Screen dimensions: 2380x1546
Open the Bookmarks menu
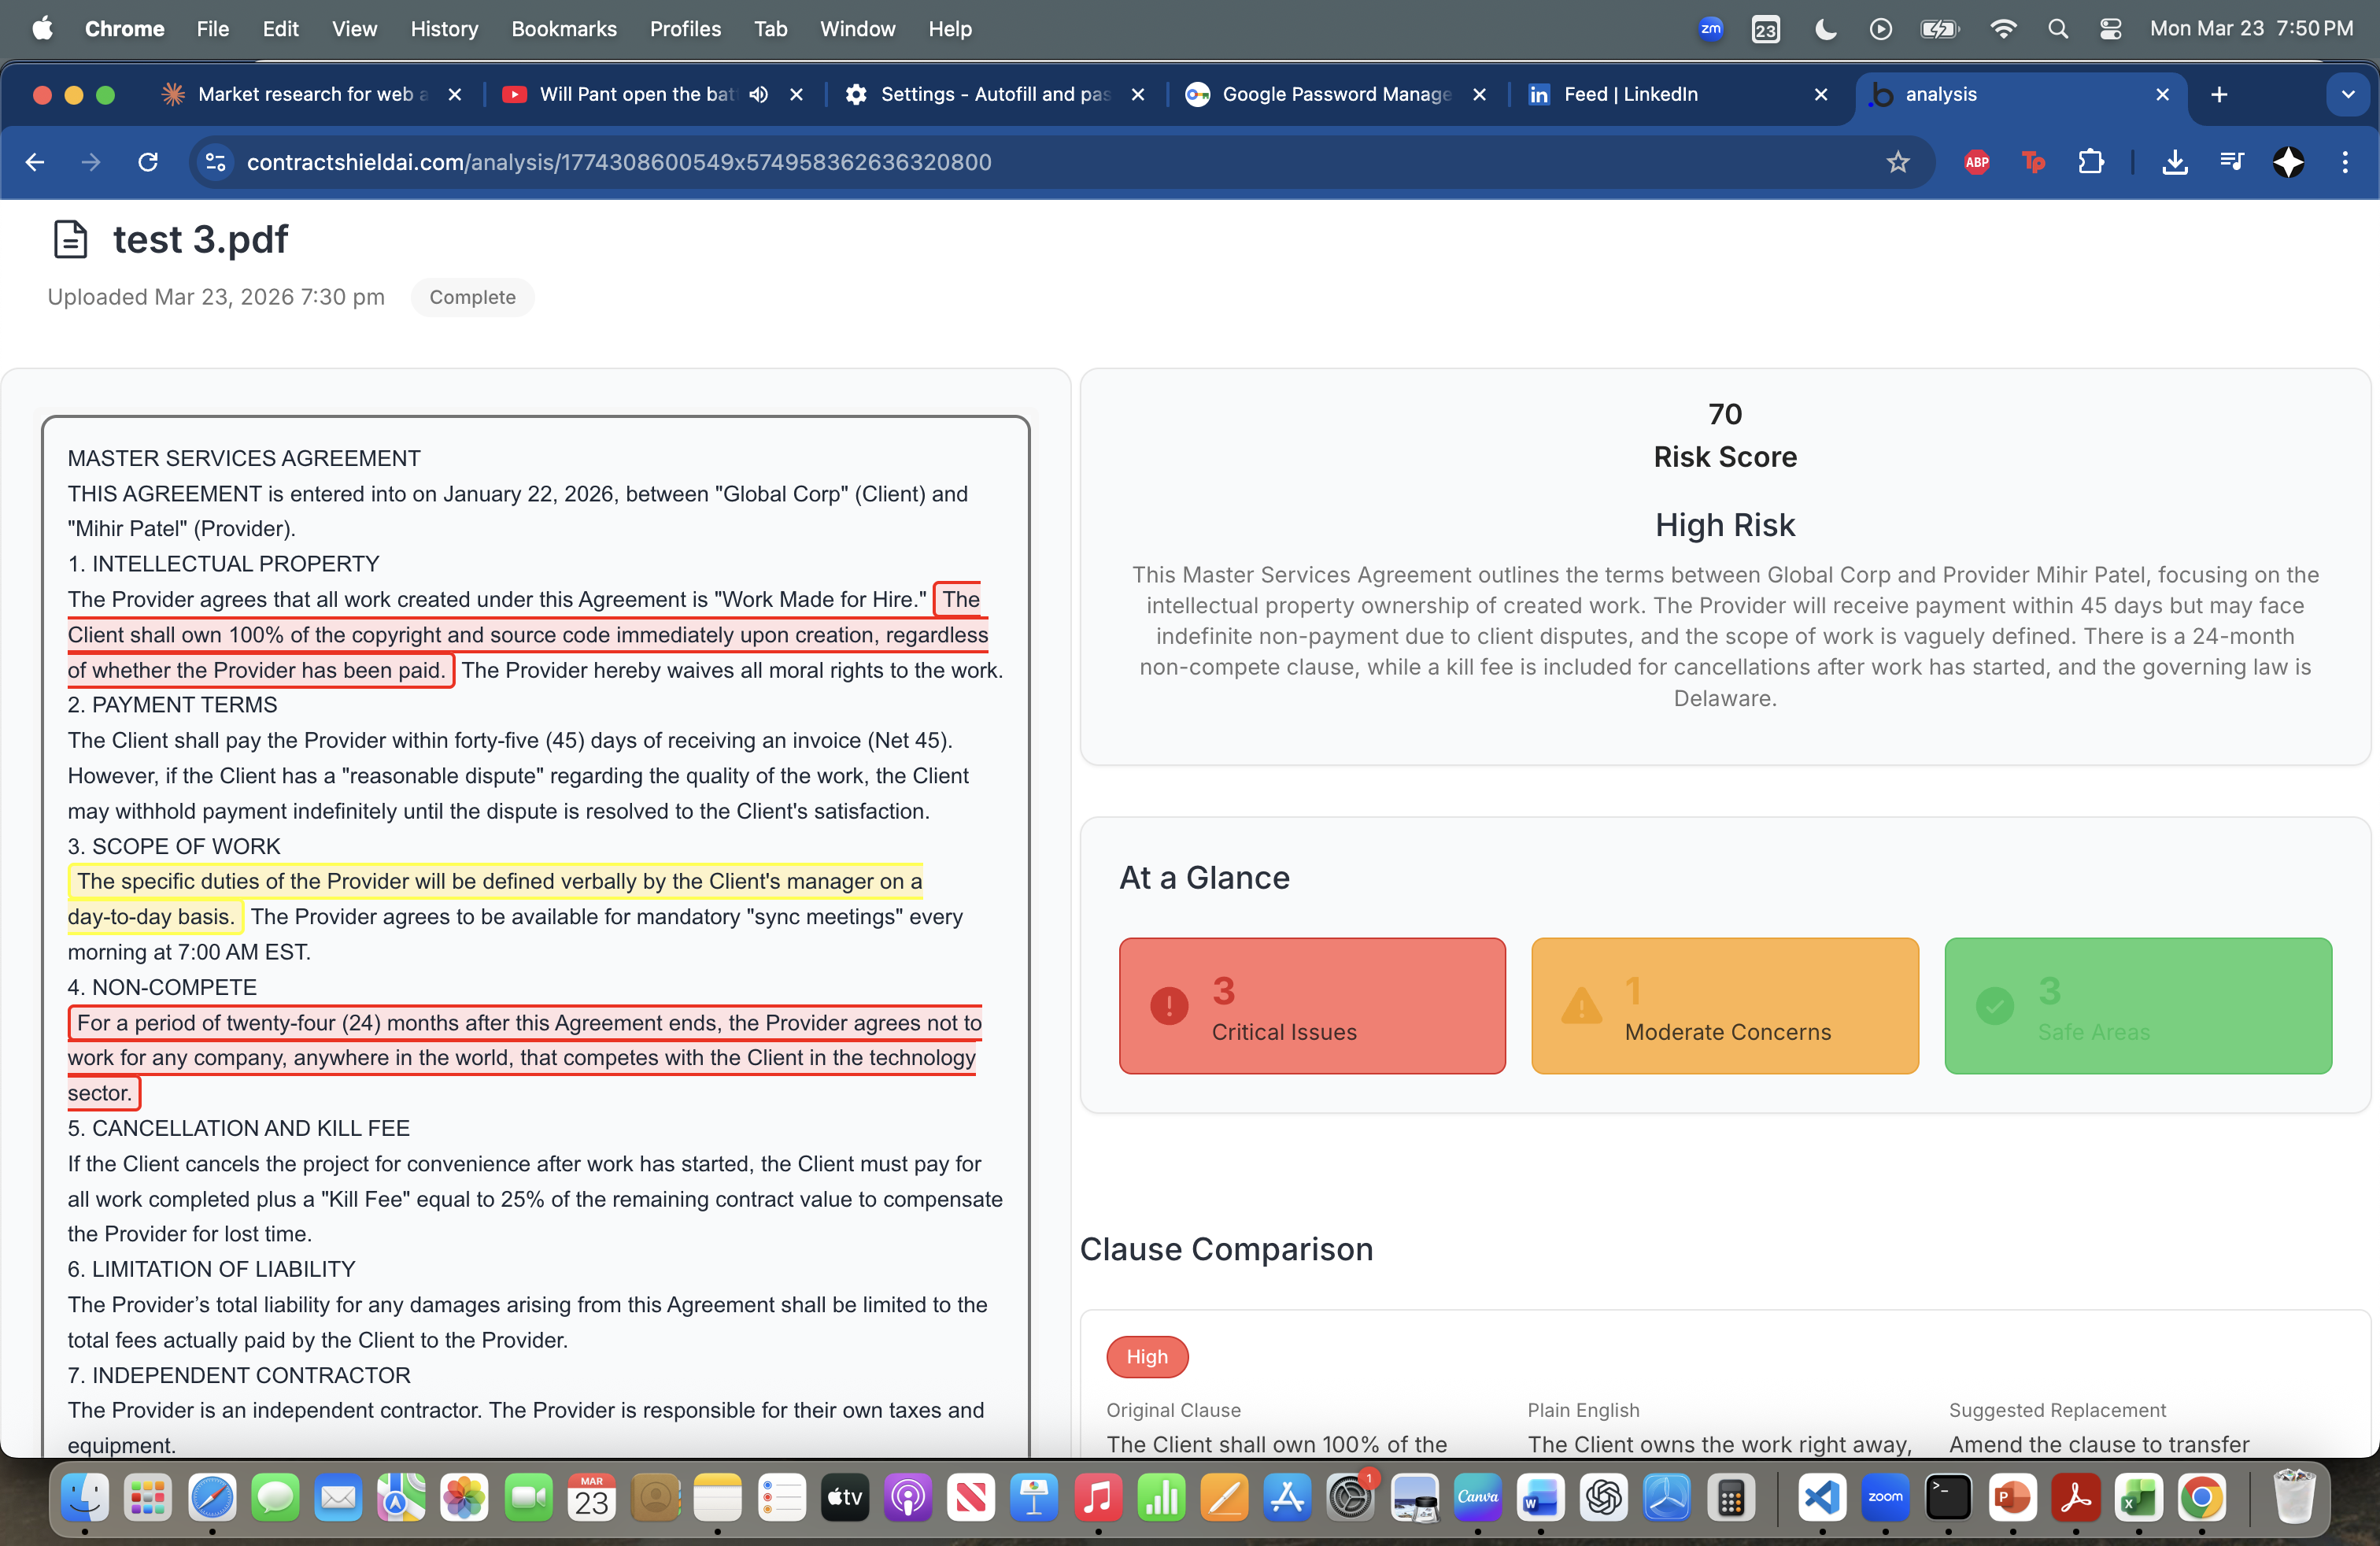coord(563,29)
